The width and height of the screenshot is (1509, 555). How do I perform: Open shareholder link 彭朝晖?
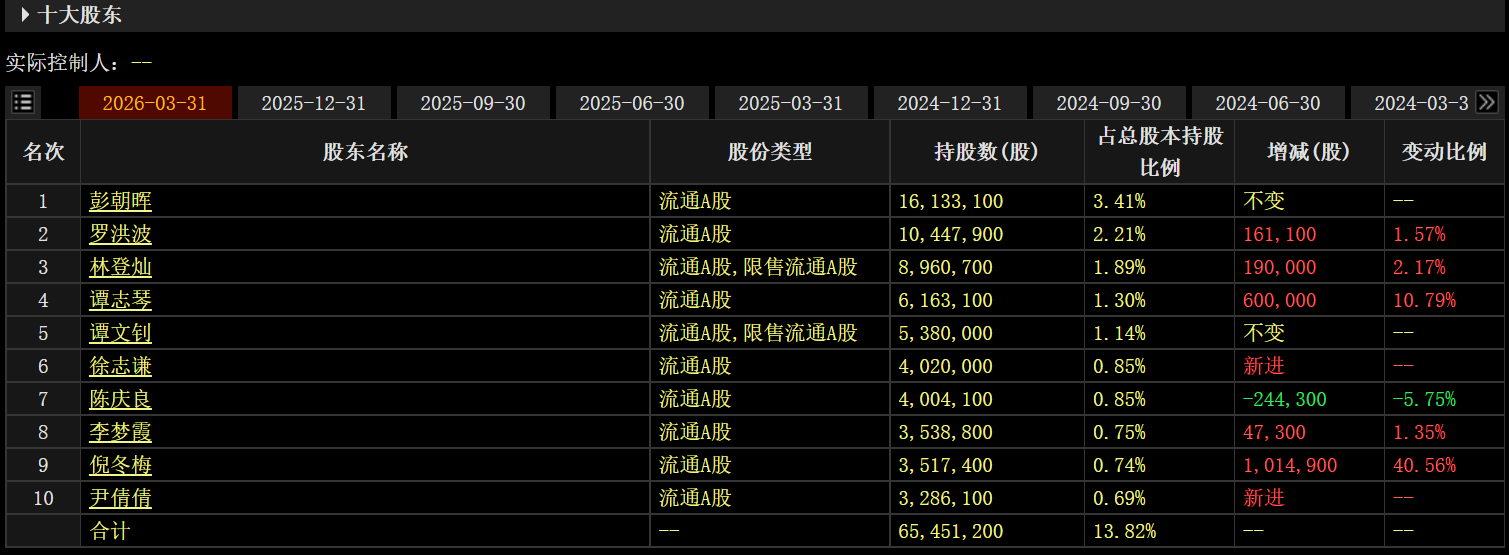[x=121, y=202]
